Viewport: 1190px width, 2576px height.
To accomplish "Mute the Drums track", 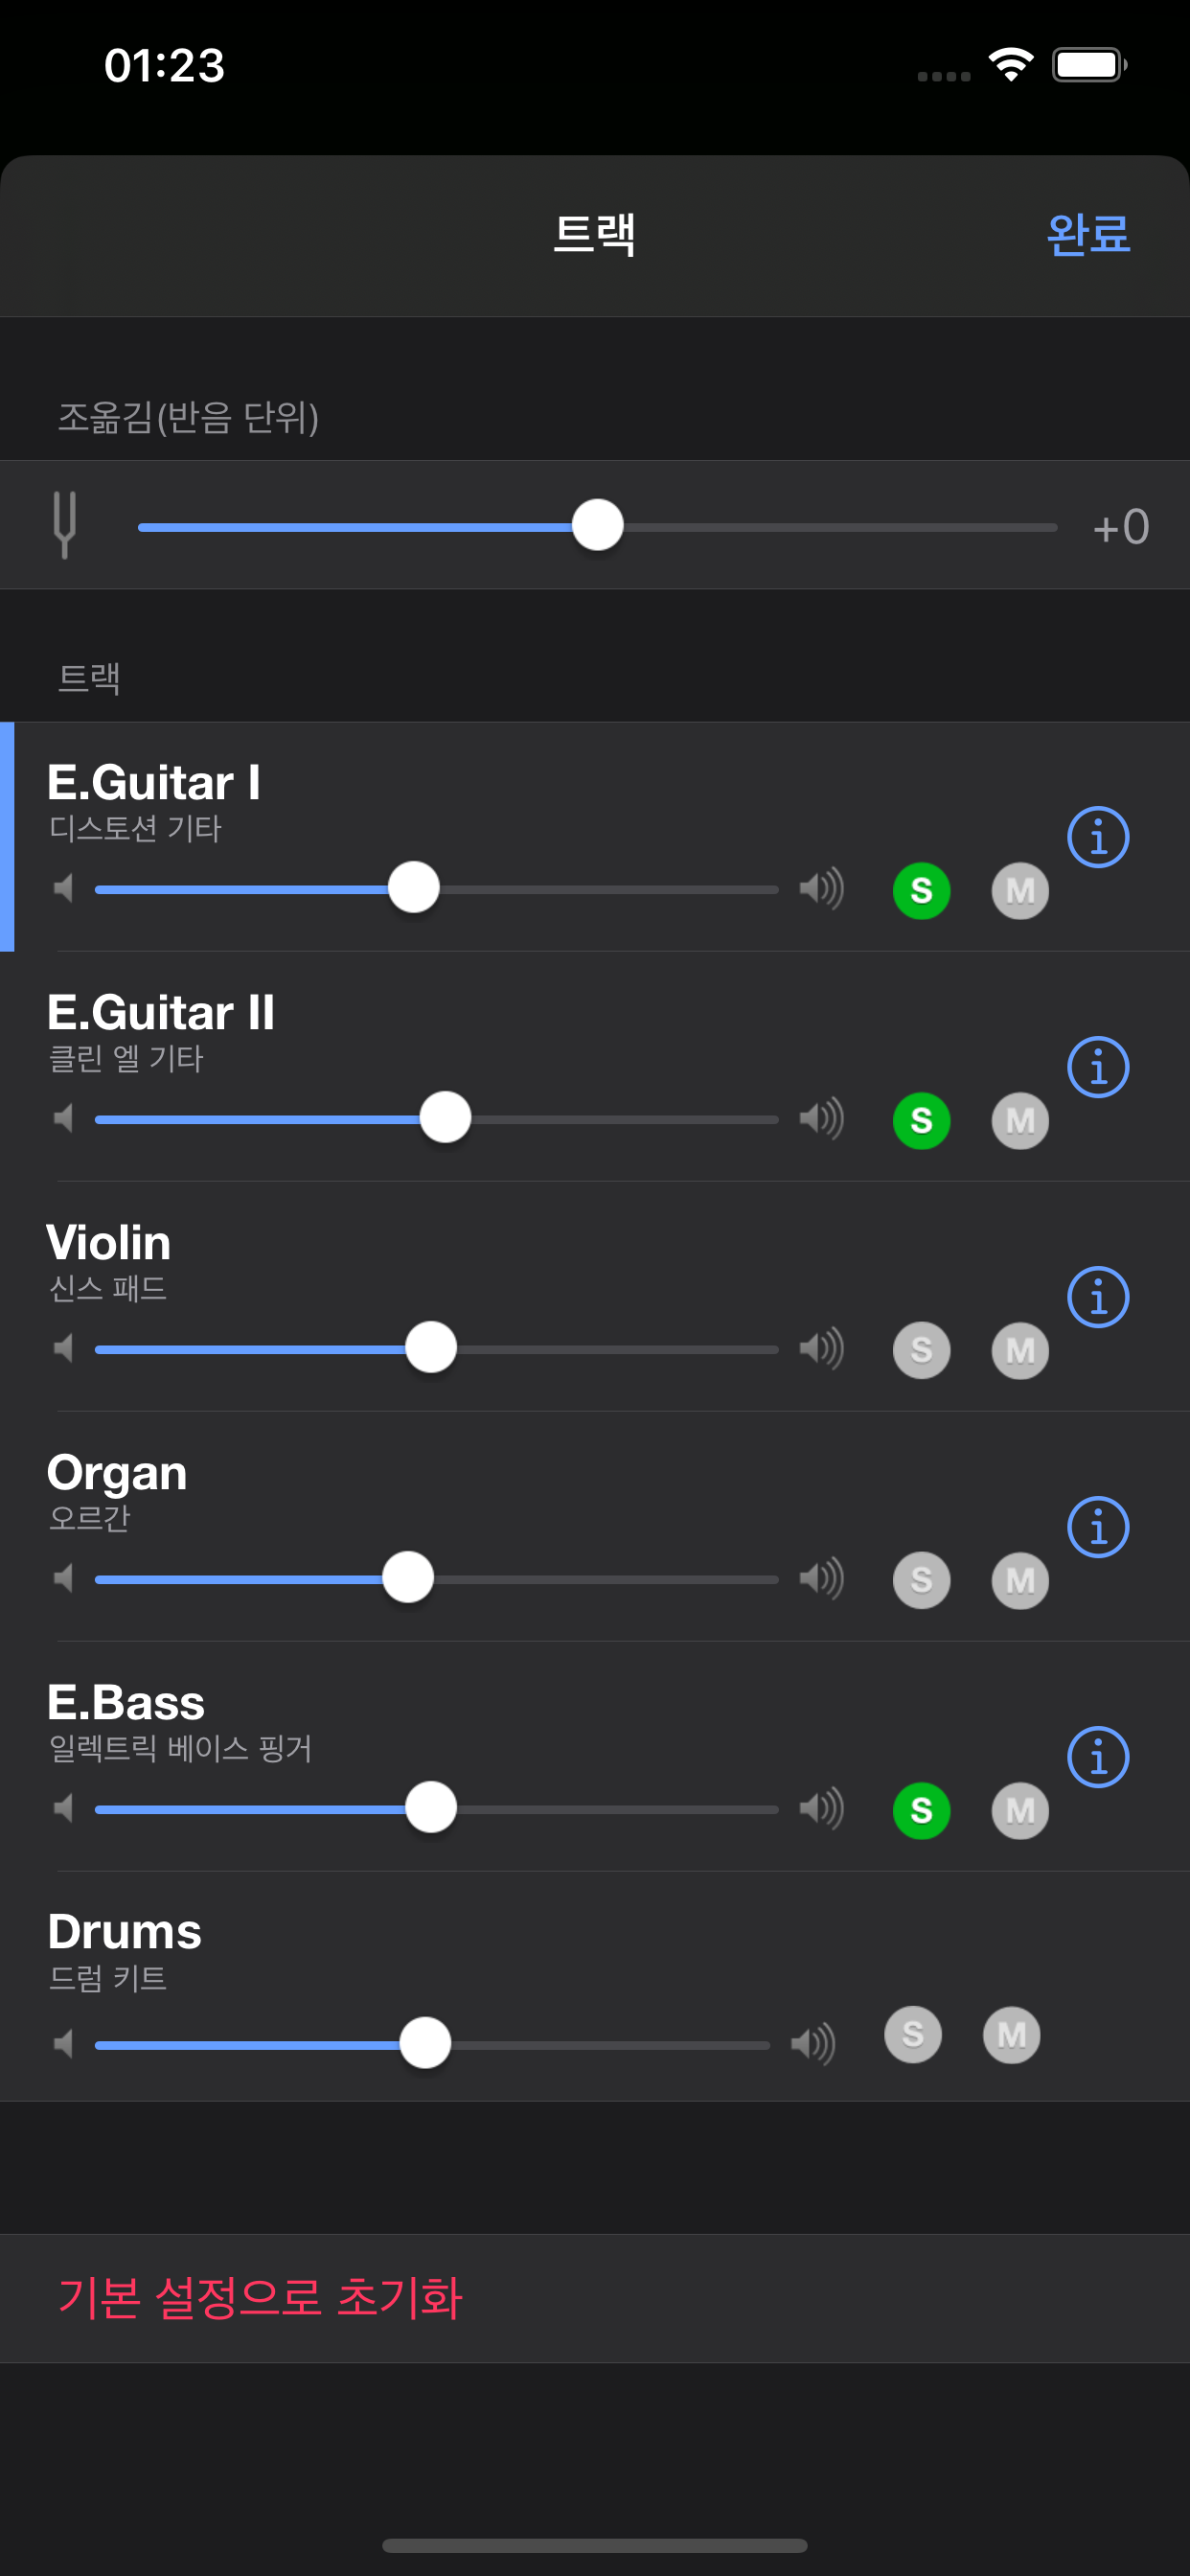I will pos(1012,2035).
